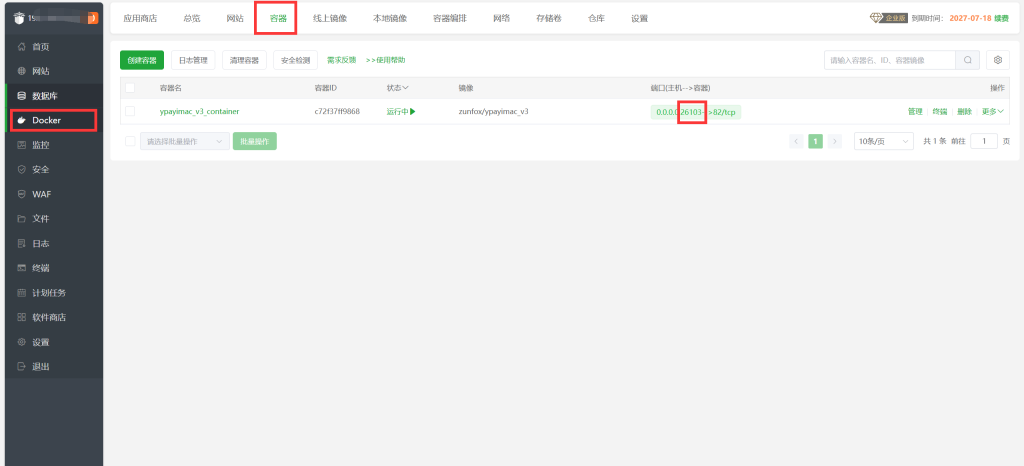Open the top 设置 tab
Image resolution: width=1024 pixels, height=466 pixels.
coord(639,18)
